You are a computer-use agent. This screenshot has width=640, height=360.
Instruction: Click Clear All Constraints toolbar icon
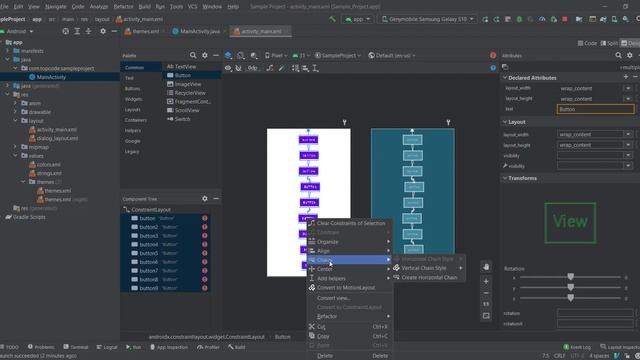(x=270, y=68)
